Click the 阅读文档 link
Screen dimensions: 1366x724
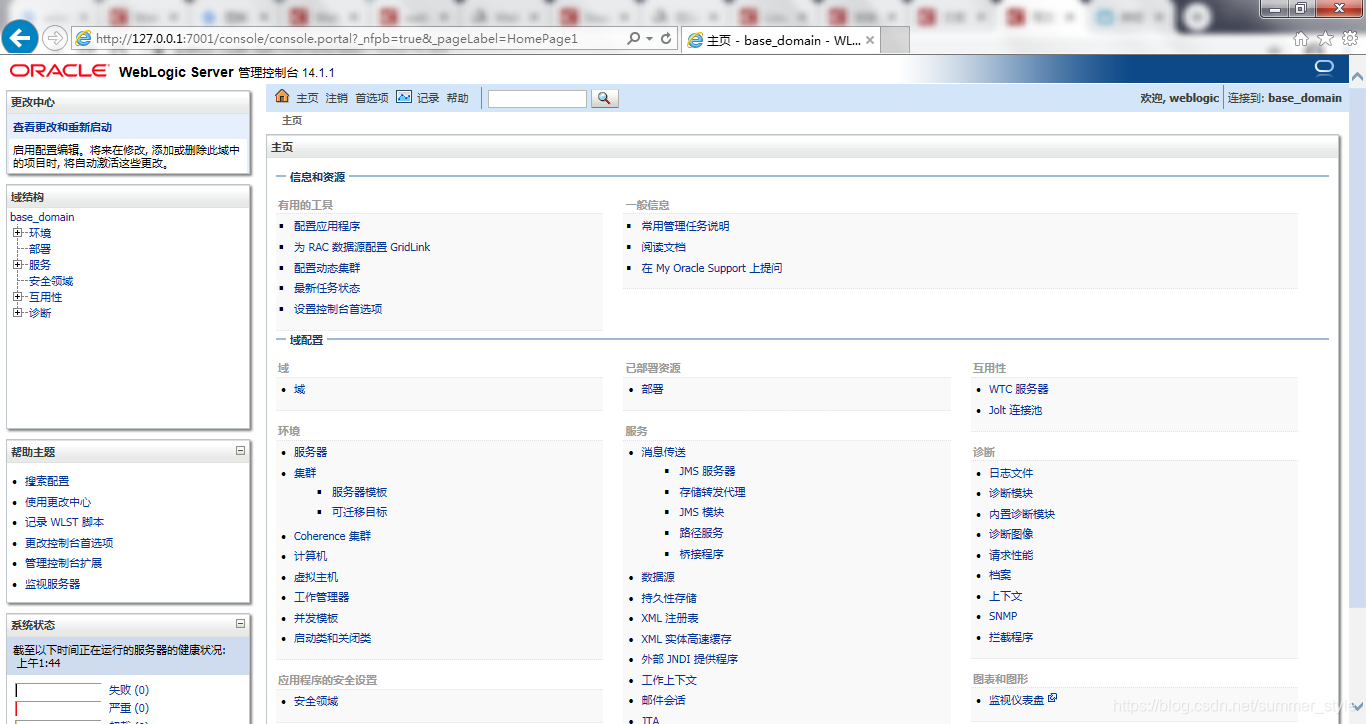point(663,247)
